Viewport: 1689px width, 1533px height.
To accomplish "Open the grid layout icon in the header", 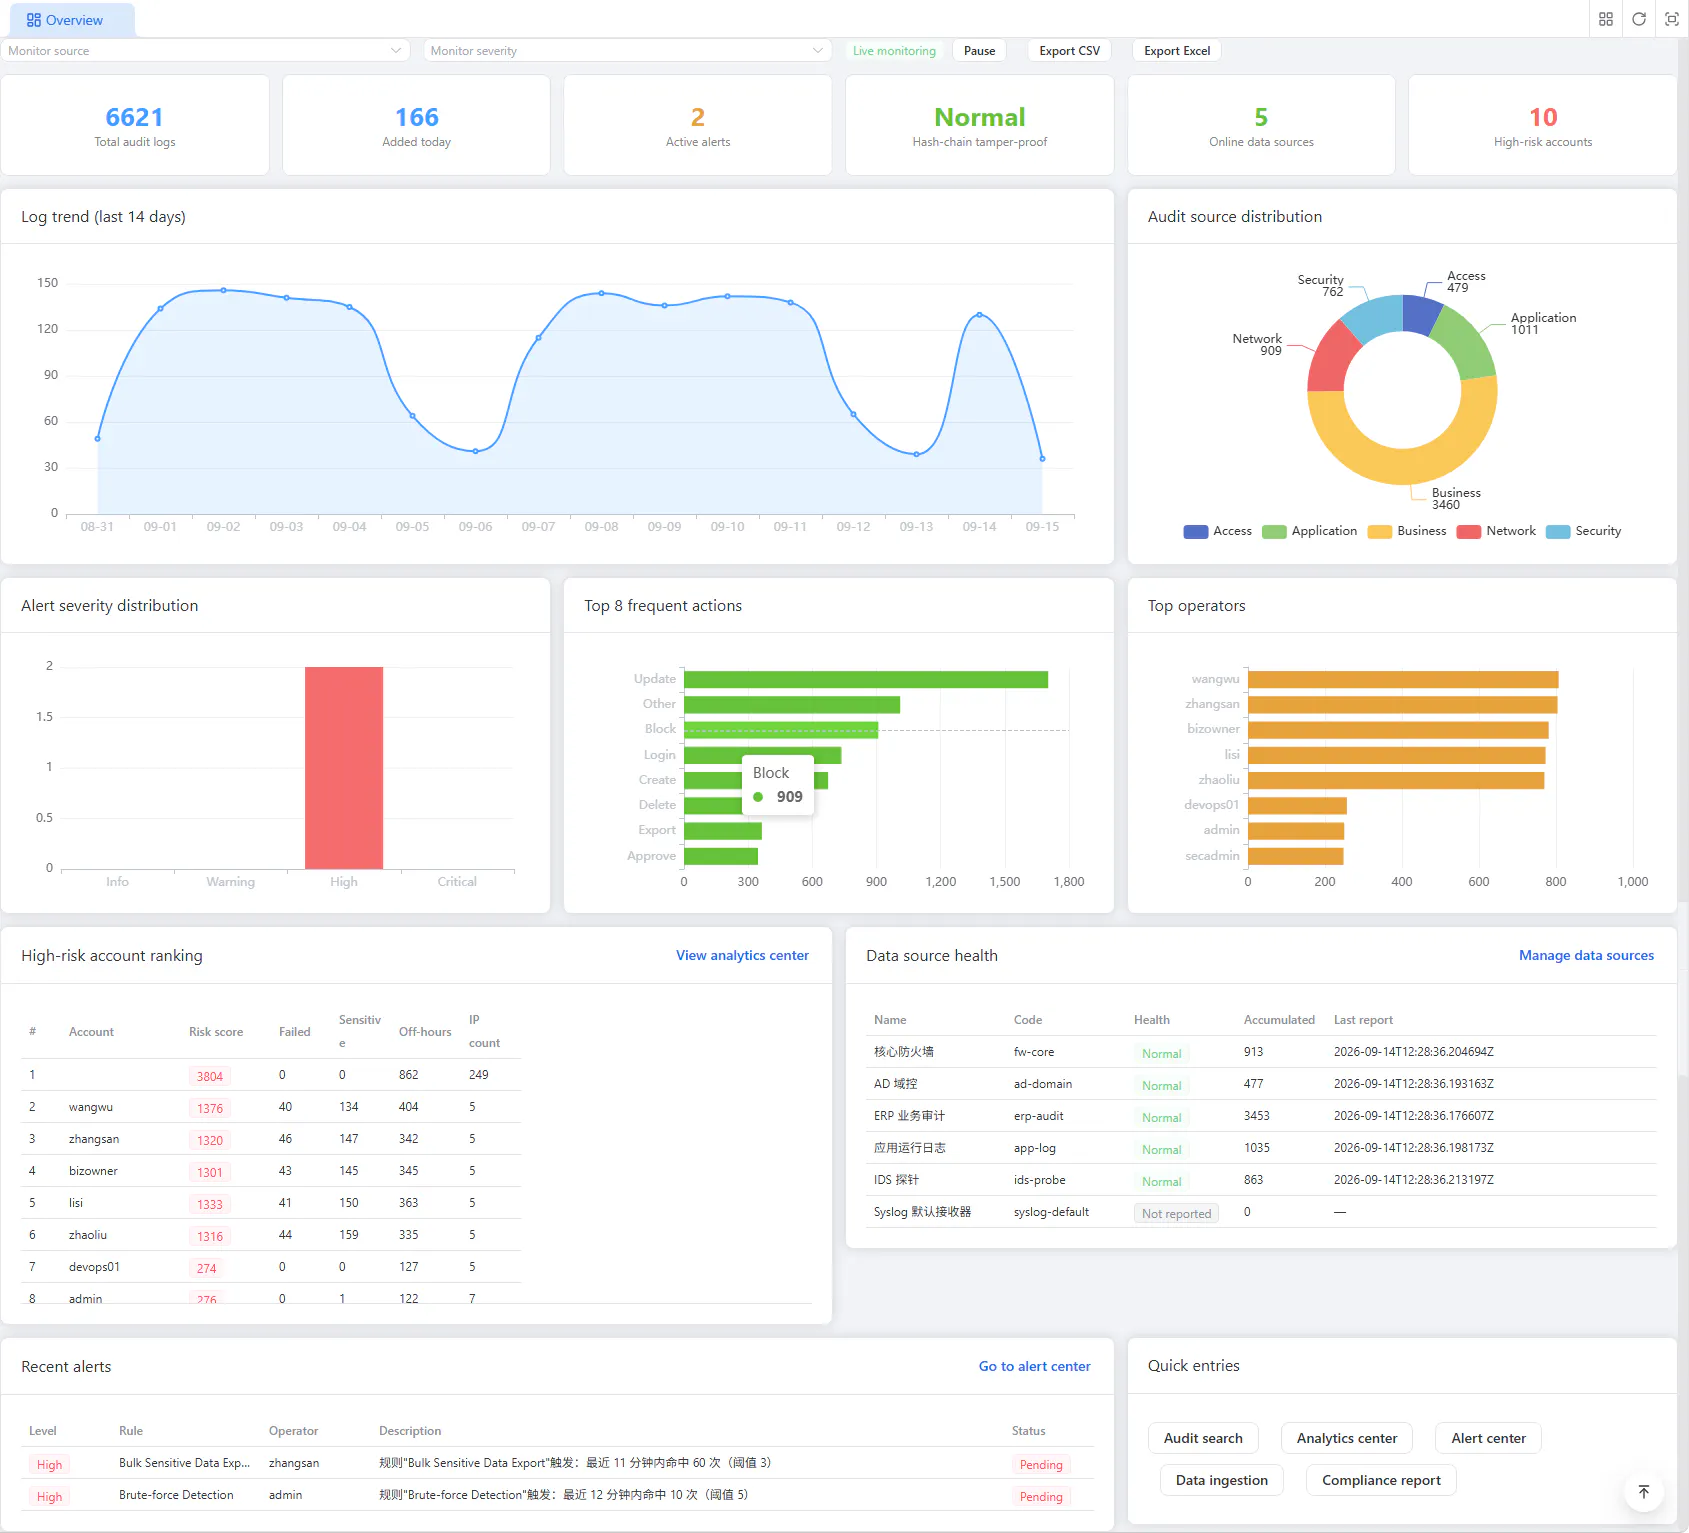I will point(1606,19).
